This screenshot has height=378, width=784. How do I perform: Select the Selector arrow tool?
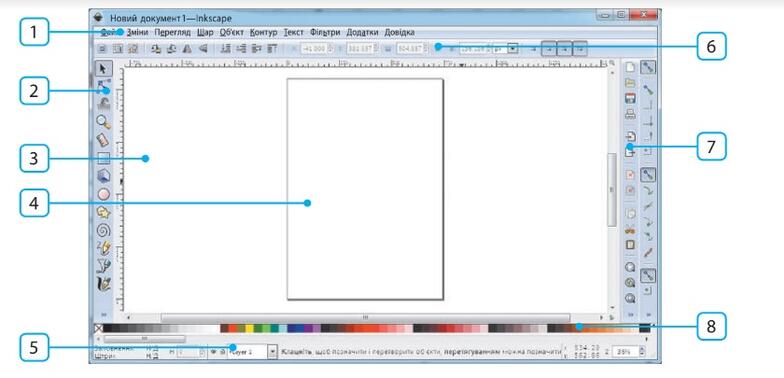coord(104,68)
